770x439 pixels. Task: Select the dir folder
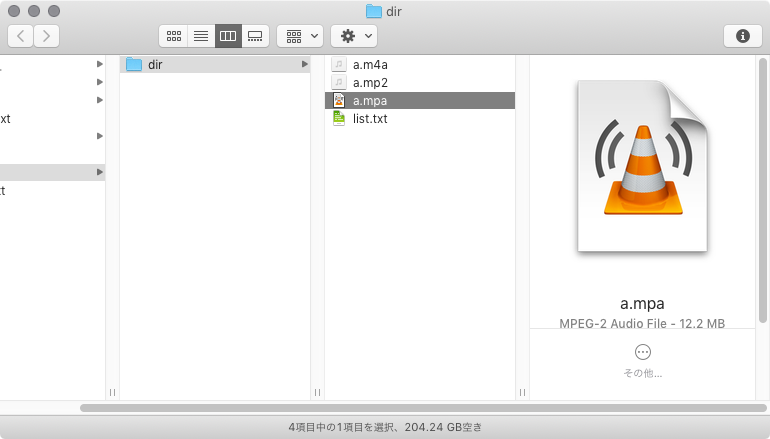click(x=154, y=65)
